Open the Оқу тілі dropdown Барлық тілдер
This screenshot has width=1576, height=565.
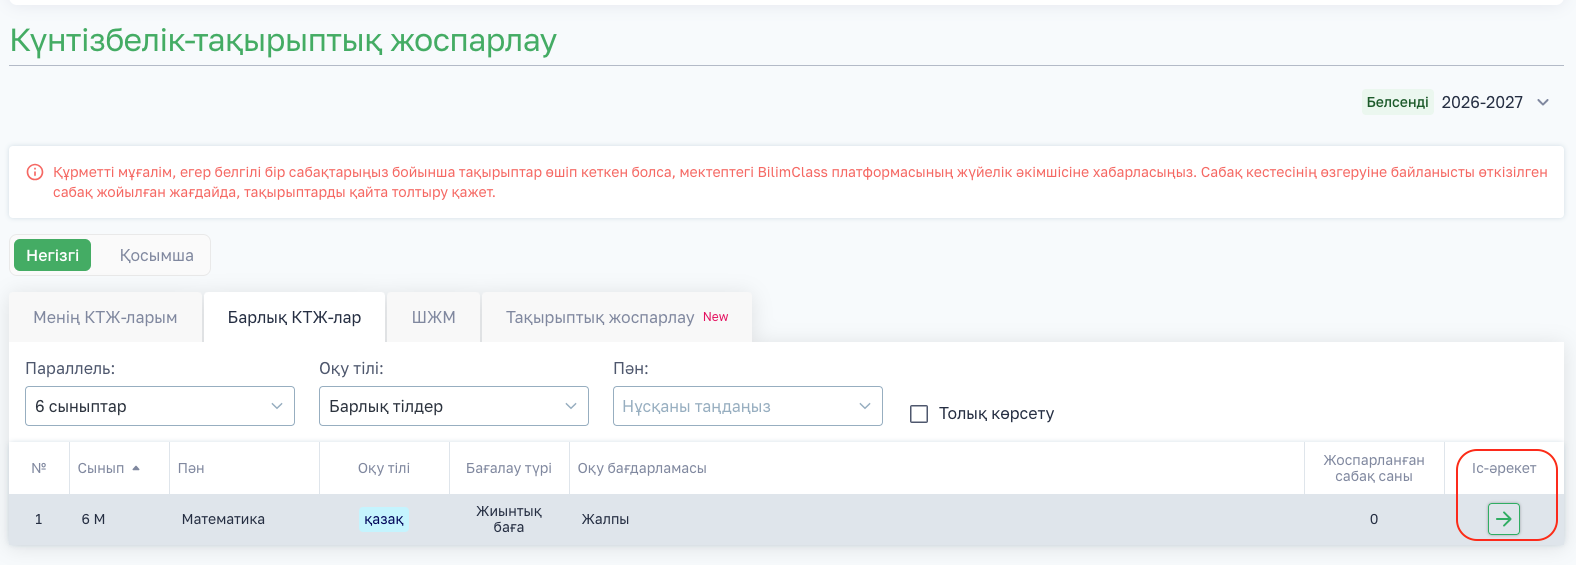tap(454, 406)
